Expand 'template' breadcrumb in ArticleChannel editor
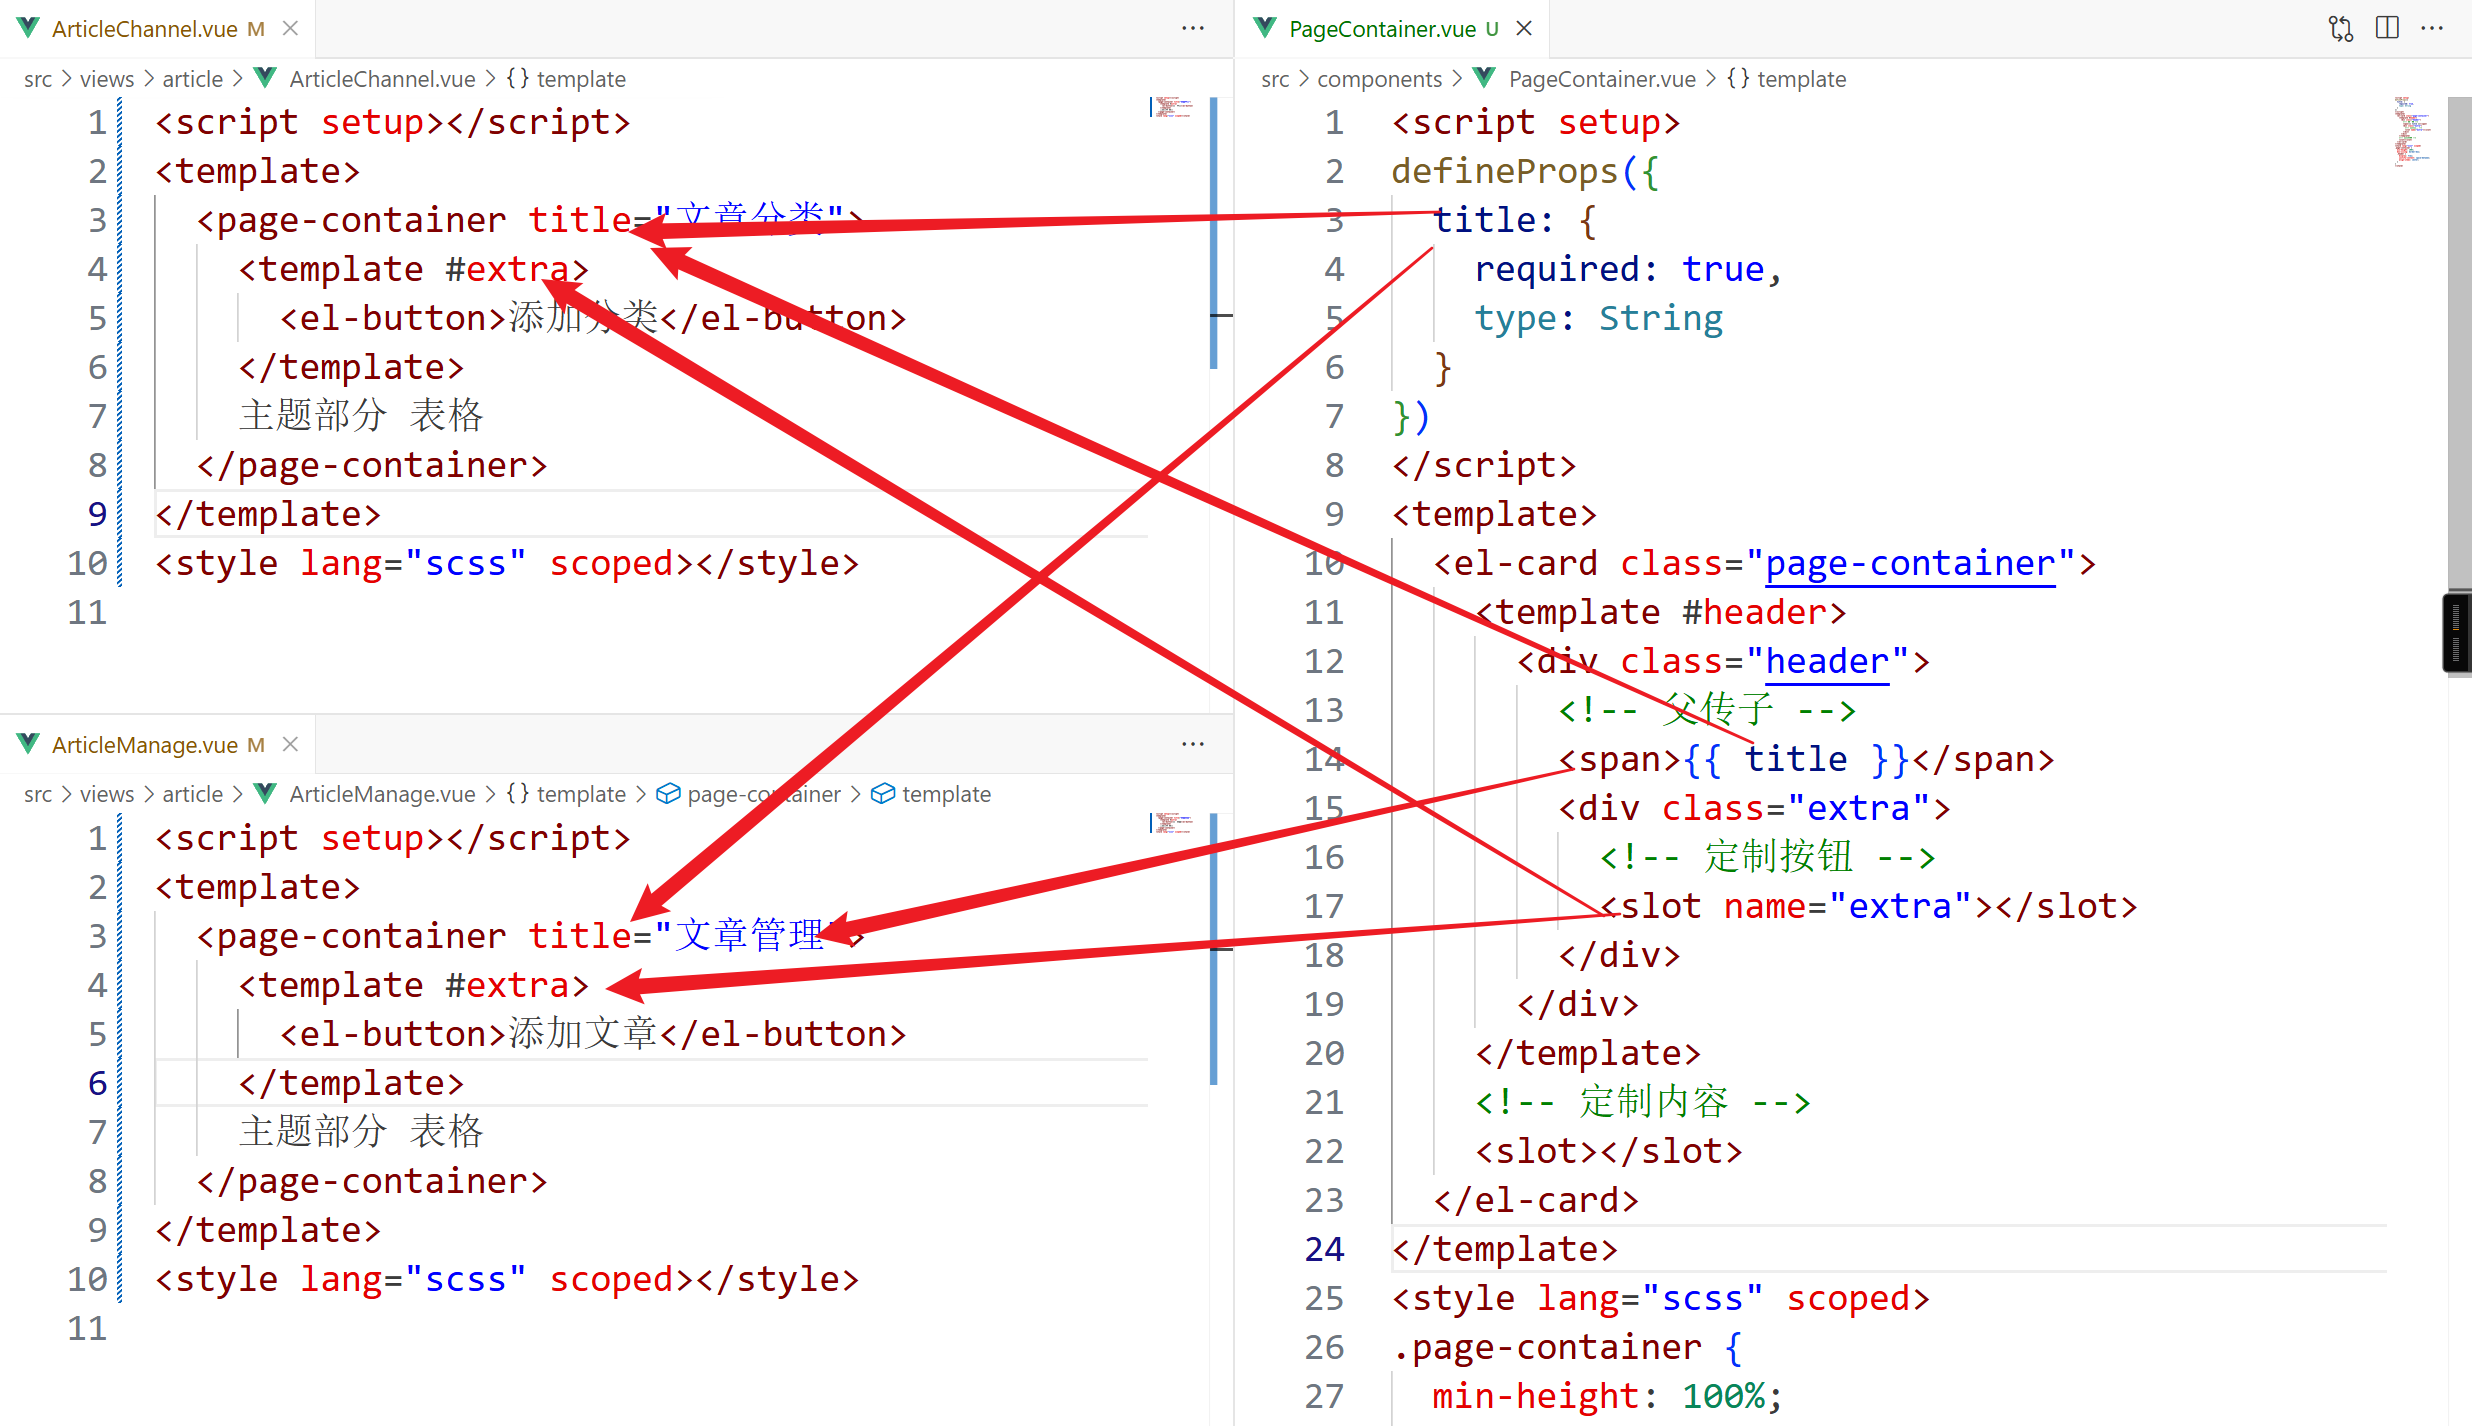The image size is (2472, 1426). pos(580,79)
